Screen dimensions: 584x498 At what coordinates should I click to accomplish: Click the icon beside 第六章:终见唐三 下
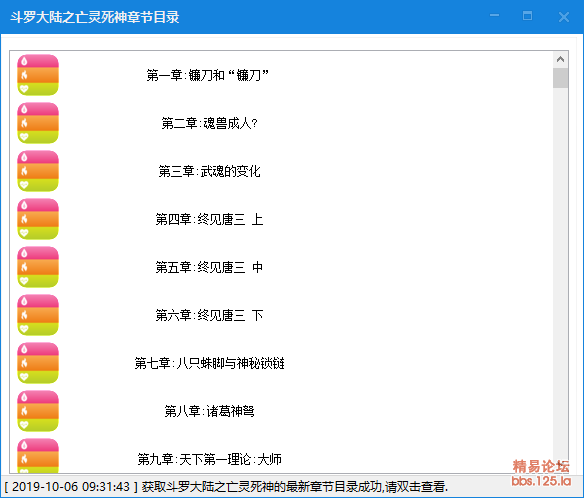pyautogui.click(x=38, y=315)
